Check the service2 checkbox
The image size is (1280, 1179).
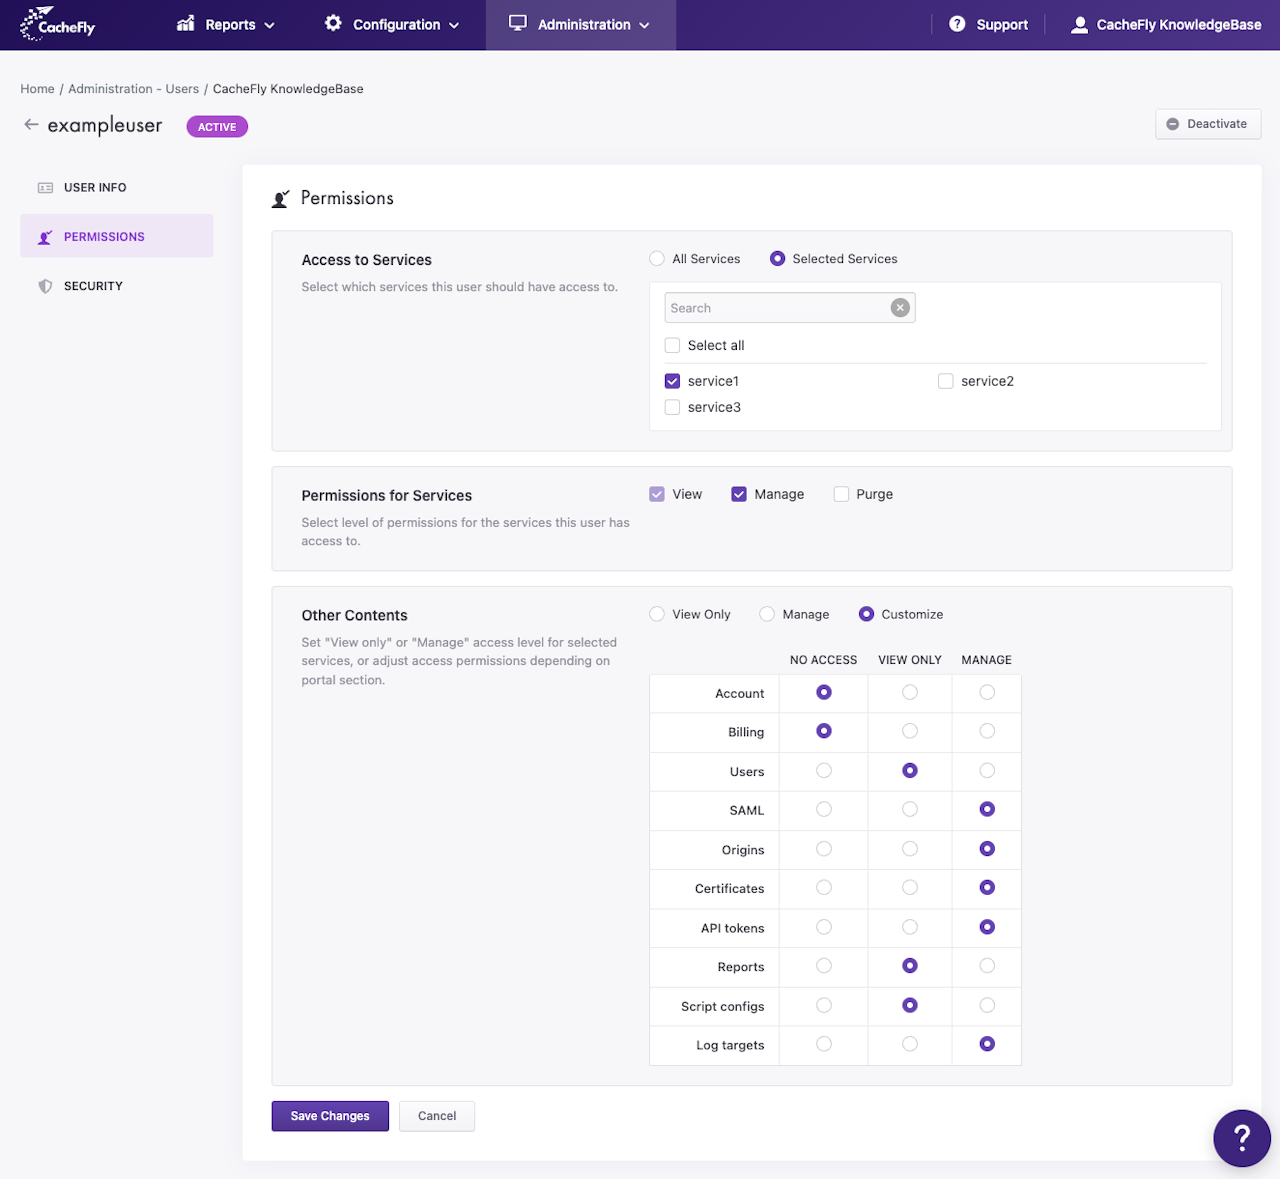pyautogui.click(x=945, y=381)
